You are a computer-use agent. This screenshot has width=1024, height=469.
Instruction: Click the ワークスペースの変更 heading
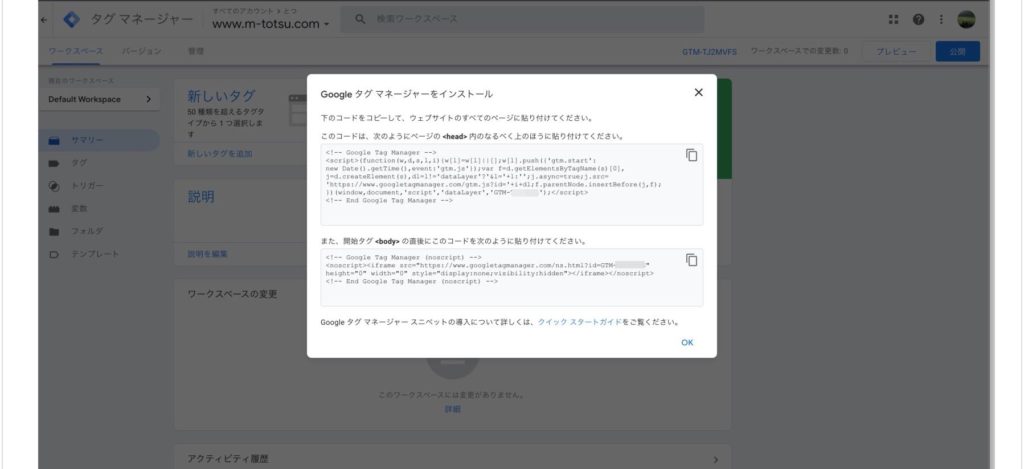[232, 294]
